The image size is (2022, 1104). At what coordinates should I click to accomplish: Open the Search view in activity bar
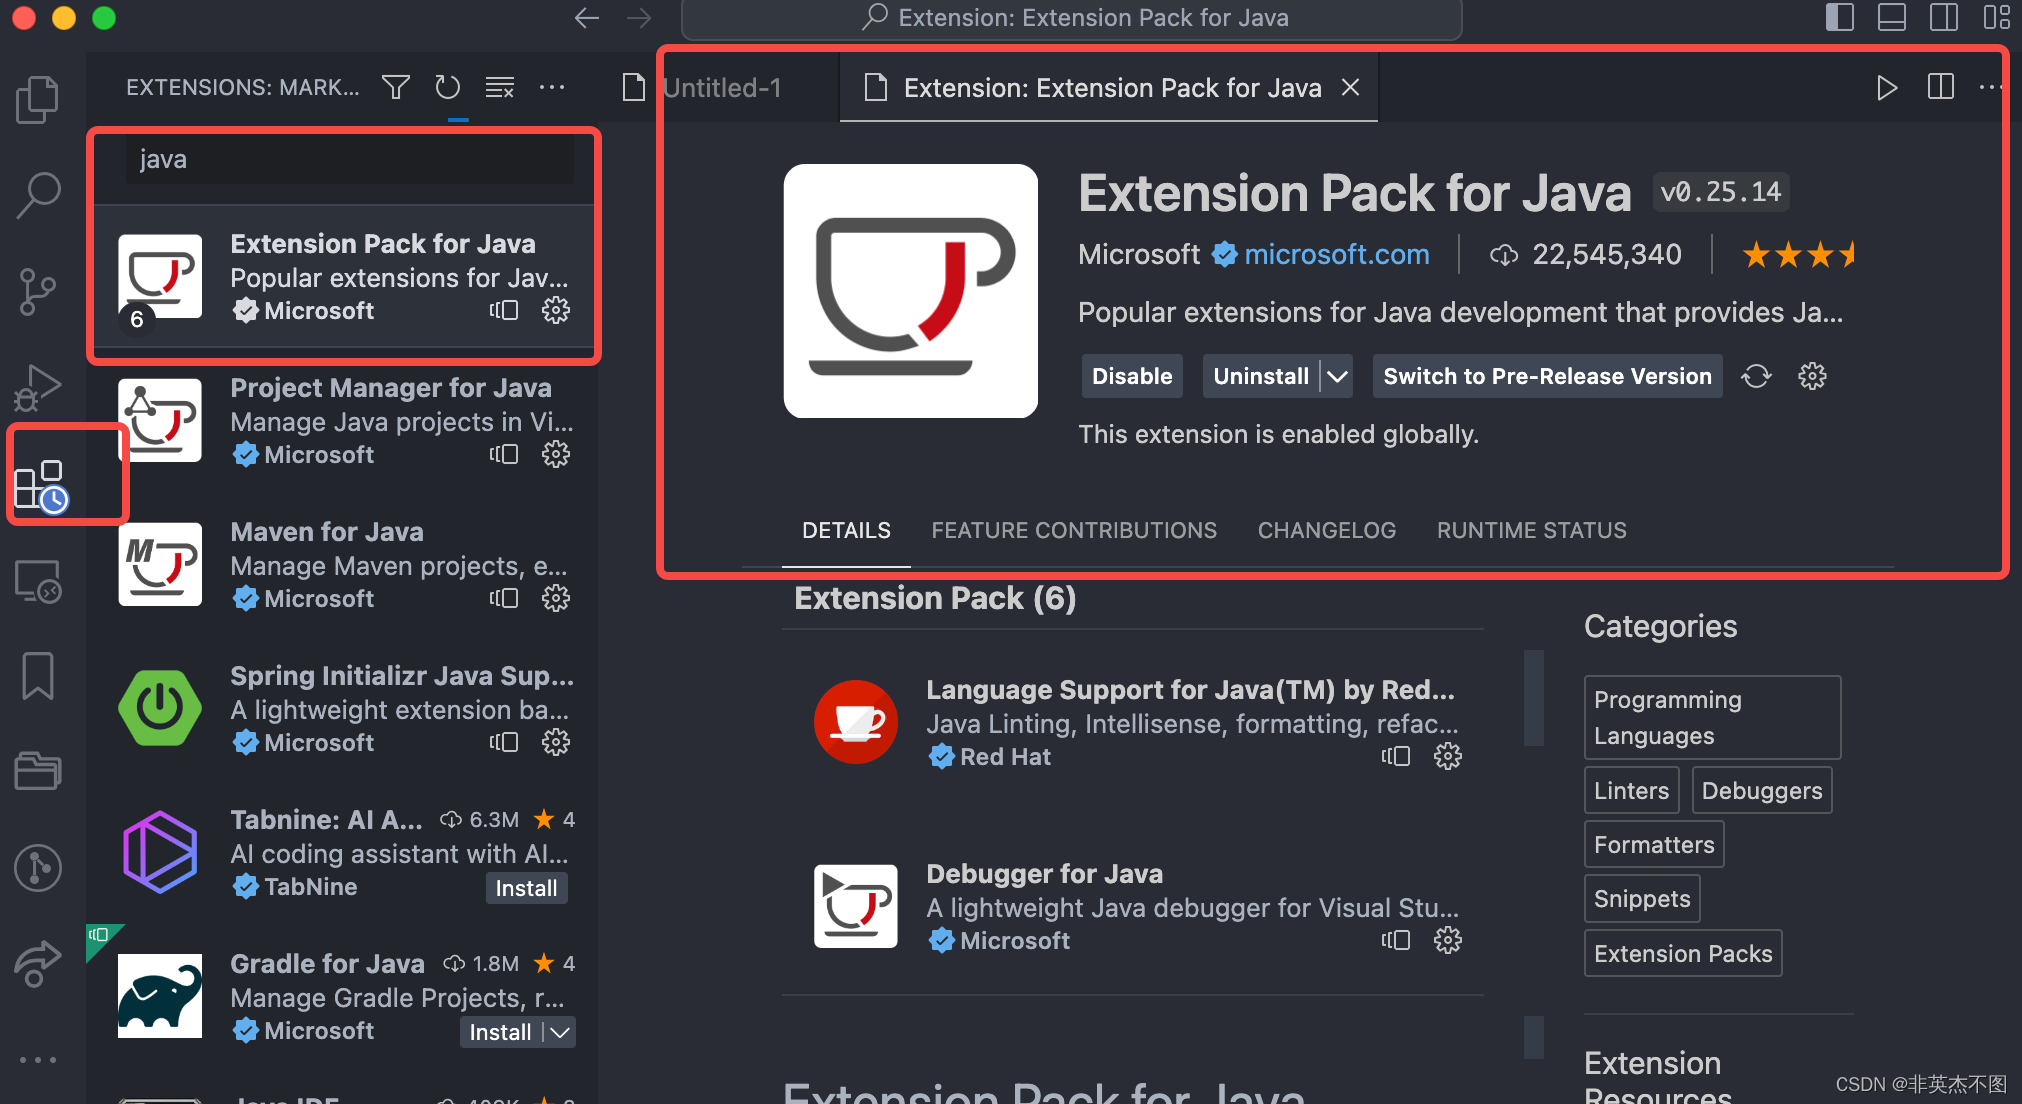(x=38, y=194)
